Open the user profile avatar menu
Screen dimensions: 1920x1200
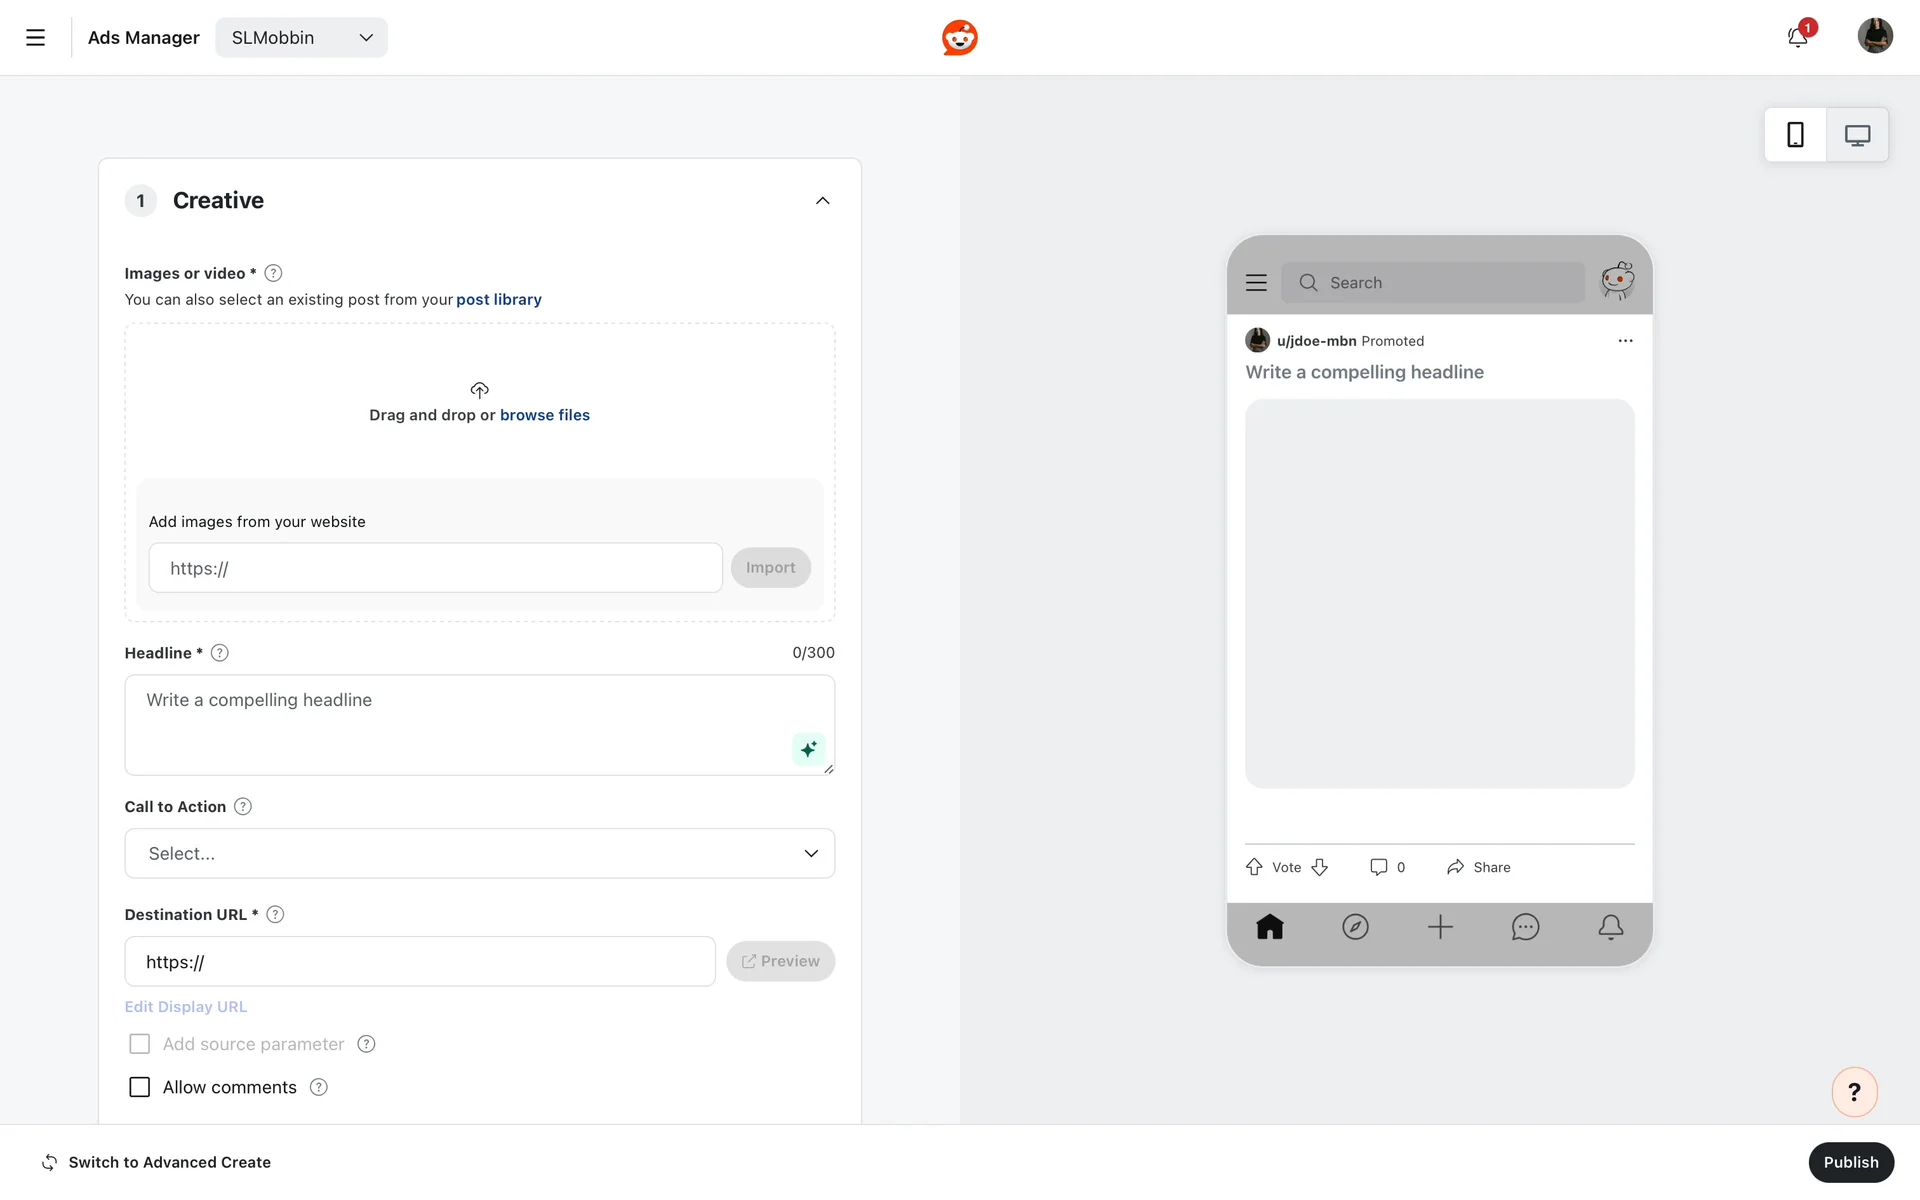point(1874,36)
